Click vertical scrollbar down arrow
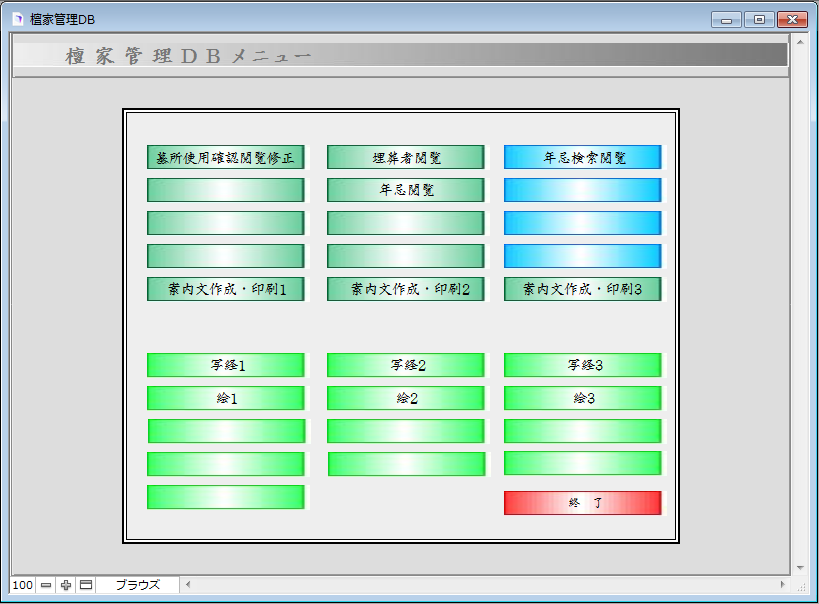 pyautogui.click(x=800, y=567)
